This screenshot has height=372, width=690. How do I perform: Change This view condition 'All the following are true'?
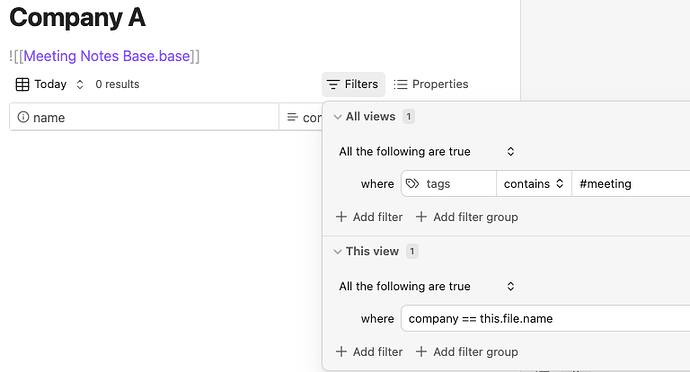(x=426, y=286)
